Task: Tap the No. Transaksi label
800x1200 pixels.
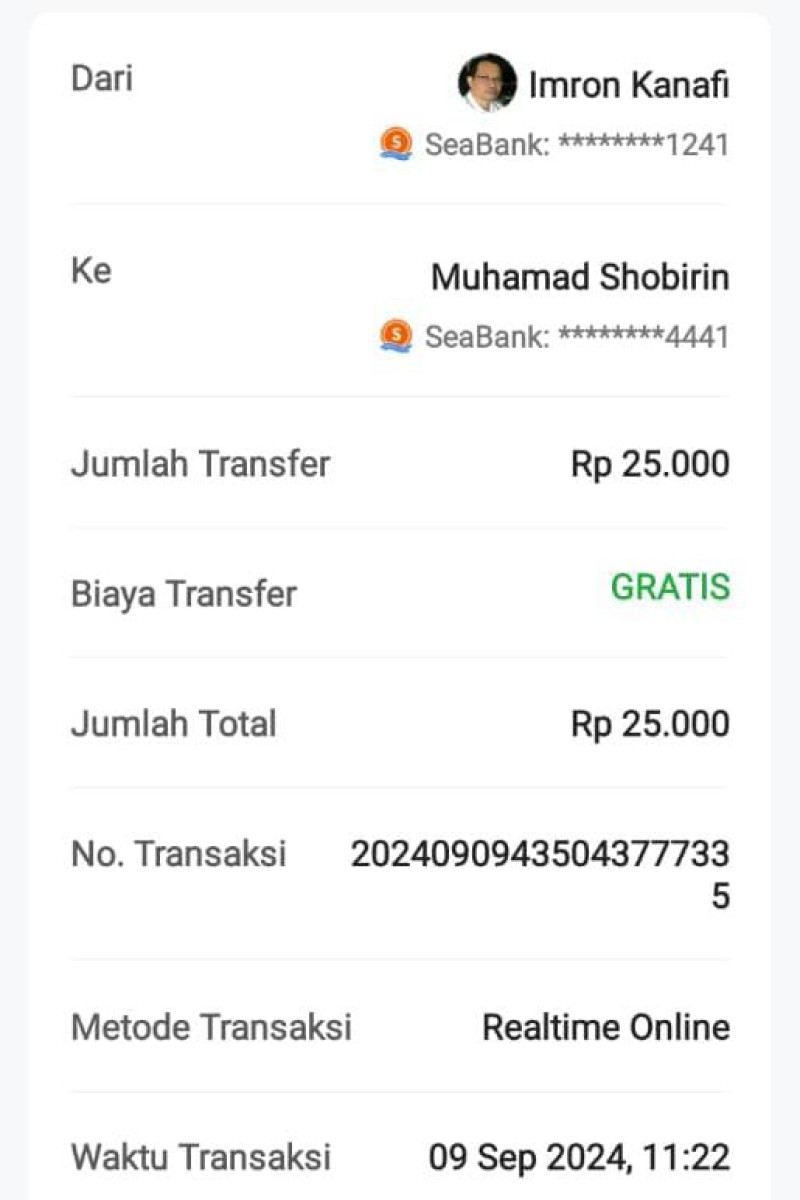Action: tap(178, 854)
